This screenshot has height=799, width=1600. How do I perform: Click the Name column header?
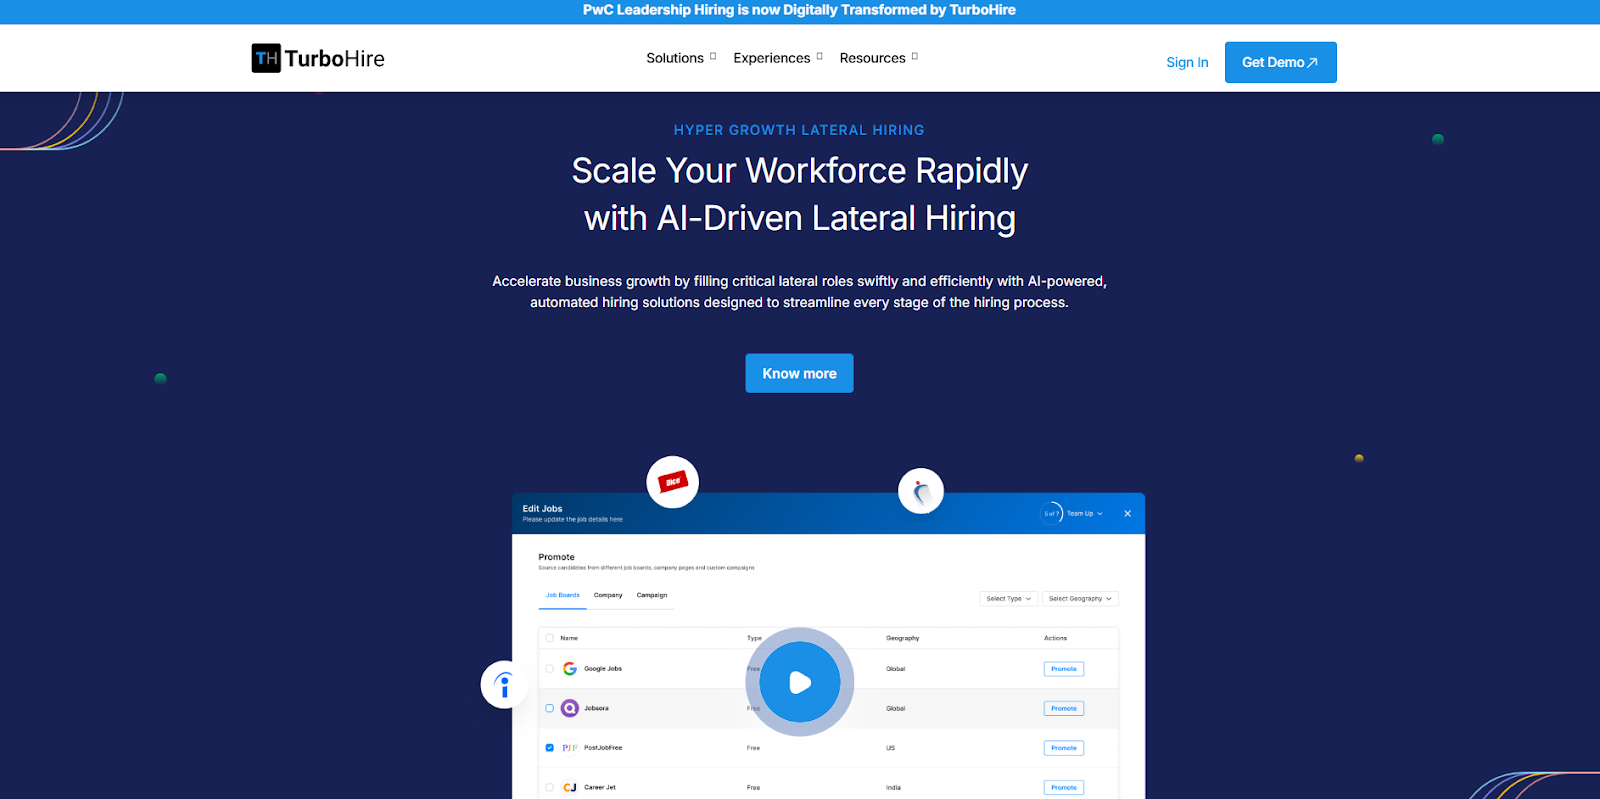569,638
